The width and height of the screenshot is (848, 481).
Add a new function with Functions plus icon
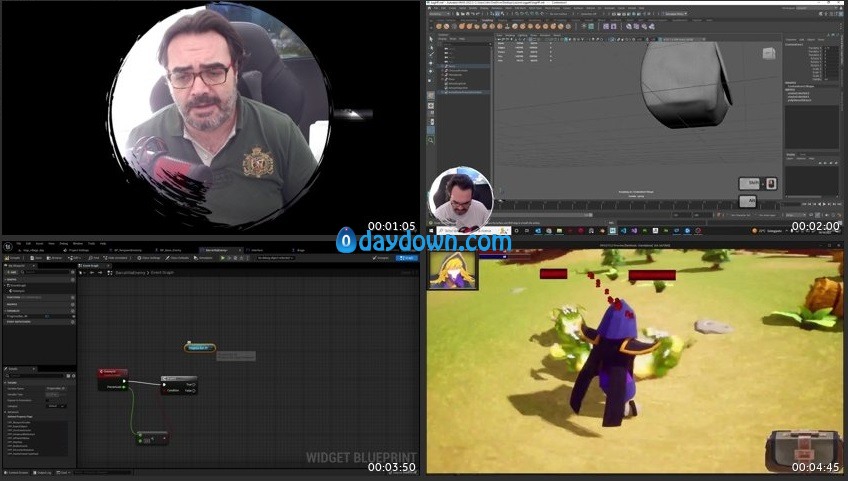pyautogui.click(x=72, y=298)
